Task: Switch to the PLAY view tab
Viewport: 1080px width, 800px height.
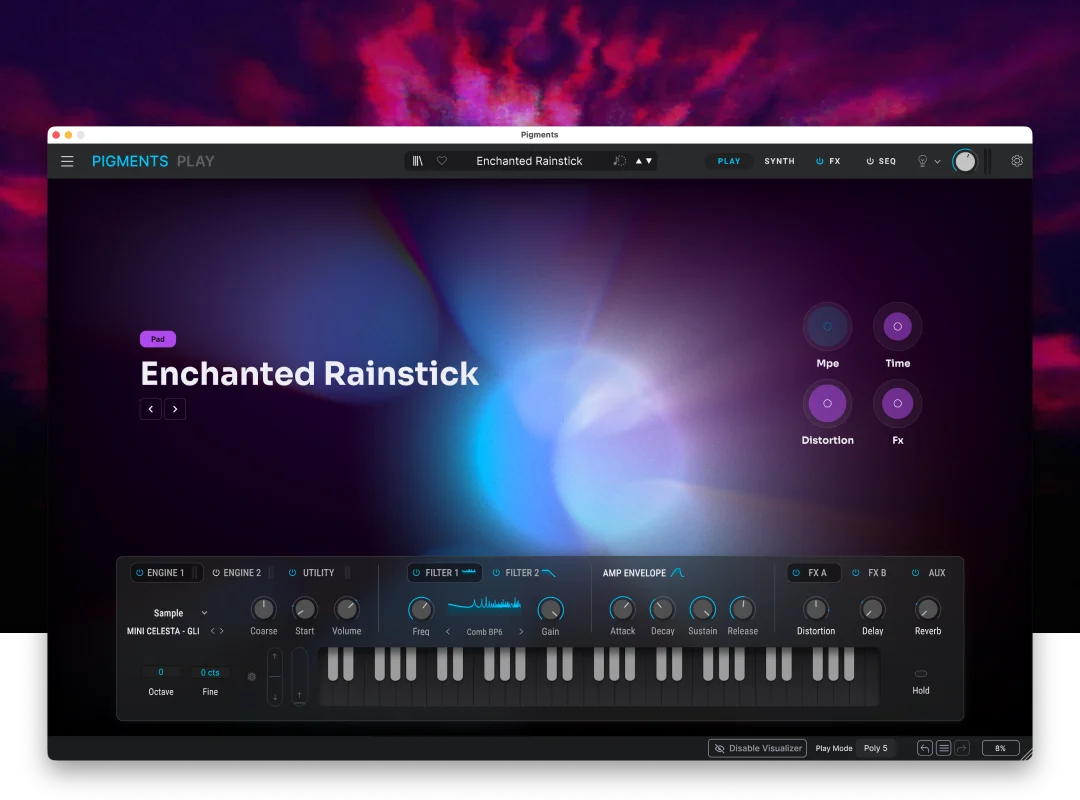Action: point(729,161)
